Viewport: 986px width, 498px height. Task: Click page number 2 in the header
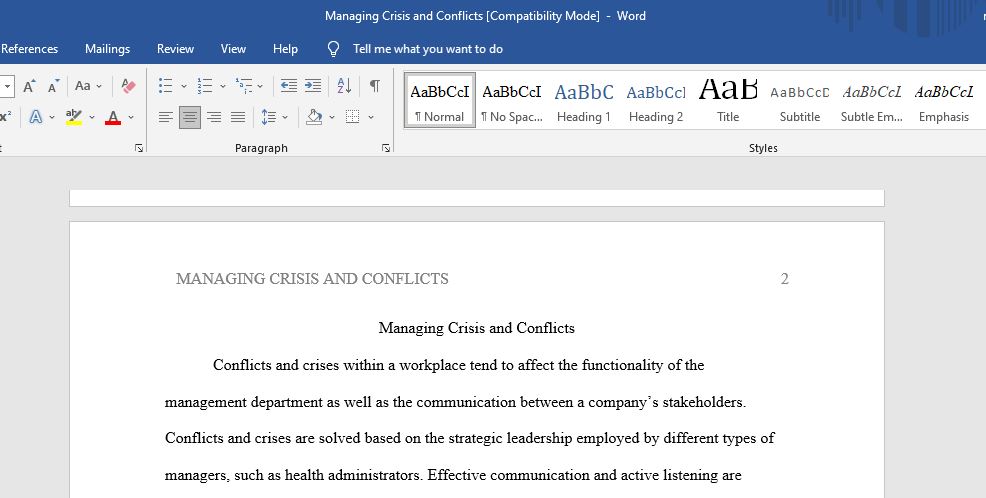pyautogui.click(x=784, y=279)
